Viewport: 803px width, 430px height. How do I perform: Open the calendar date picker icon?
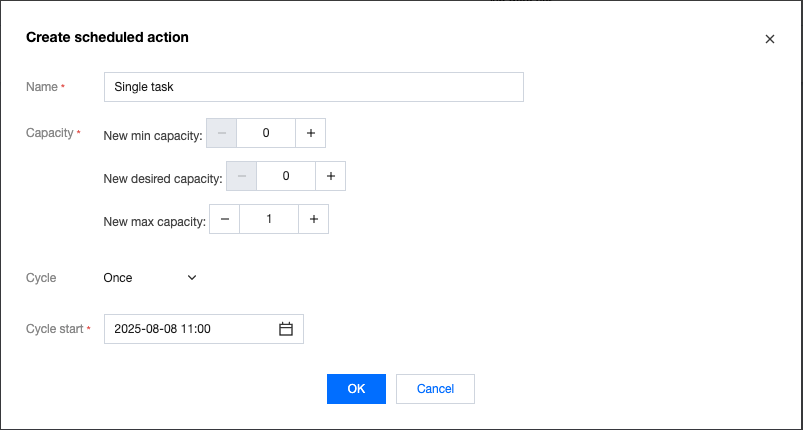286,329
